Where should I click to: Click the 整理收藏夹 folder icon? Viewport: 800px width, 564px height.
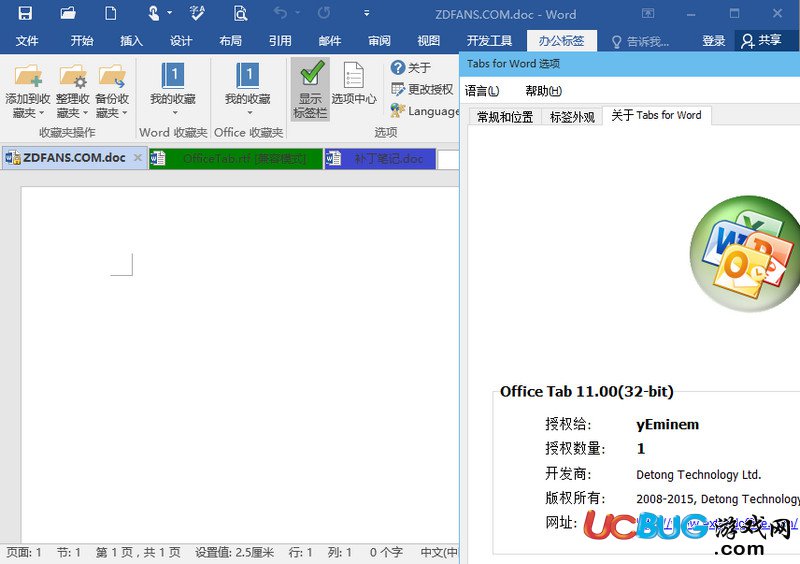[x=72, y=76]
